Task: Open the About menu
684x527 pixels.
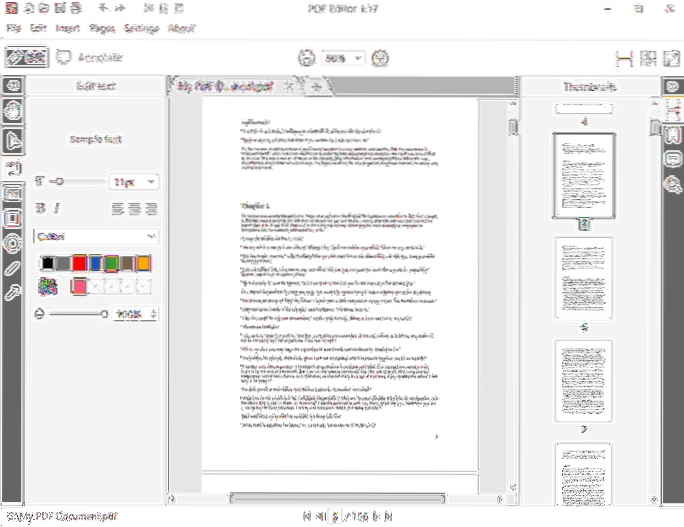Action: 181,28
